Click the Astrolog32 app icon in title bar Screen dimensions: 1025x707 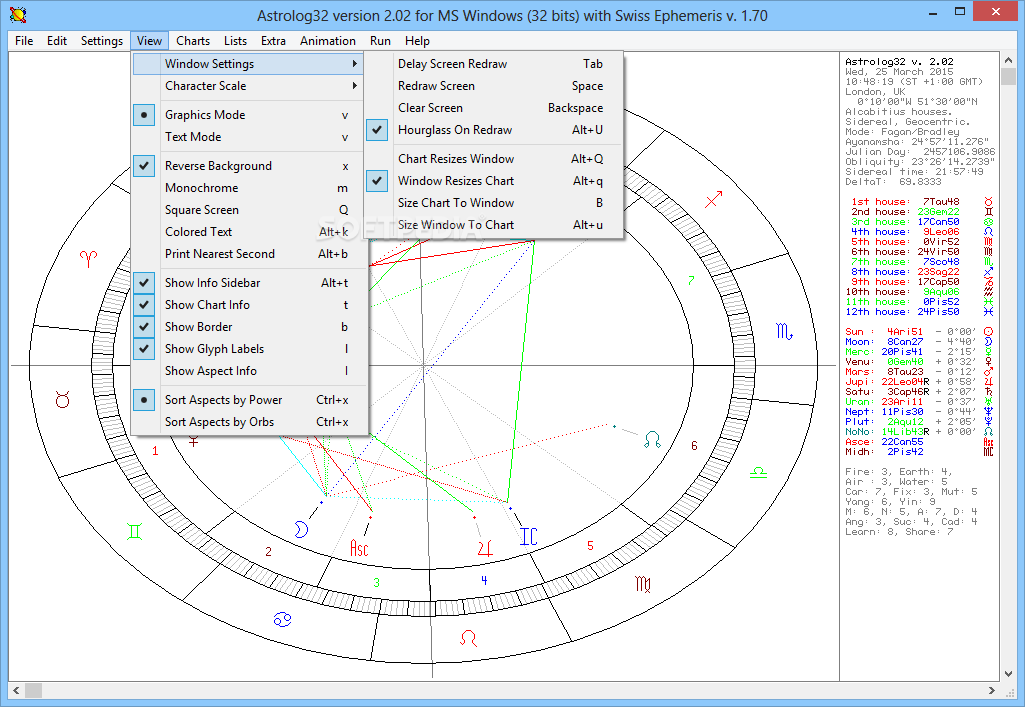click(x=18, y=15)
